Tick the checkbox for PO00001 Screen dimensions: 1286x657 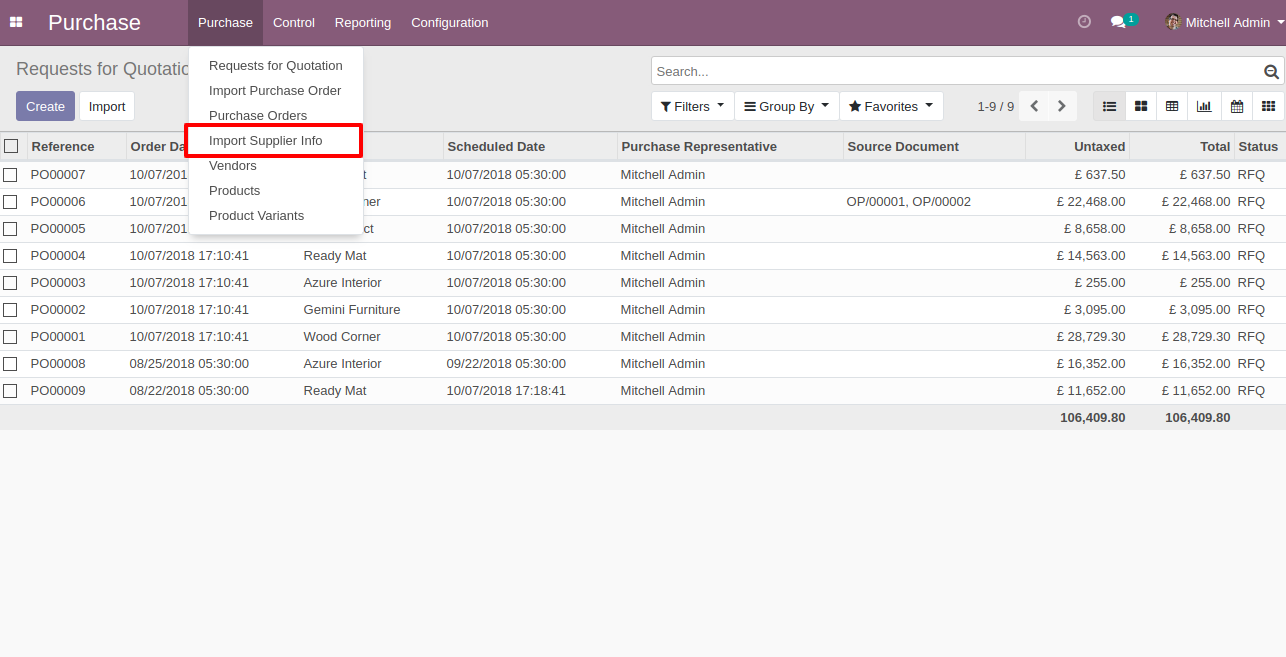point(10,337)
